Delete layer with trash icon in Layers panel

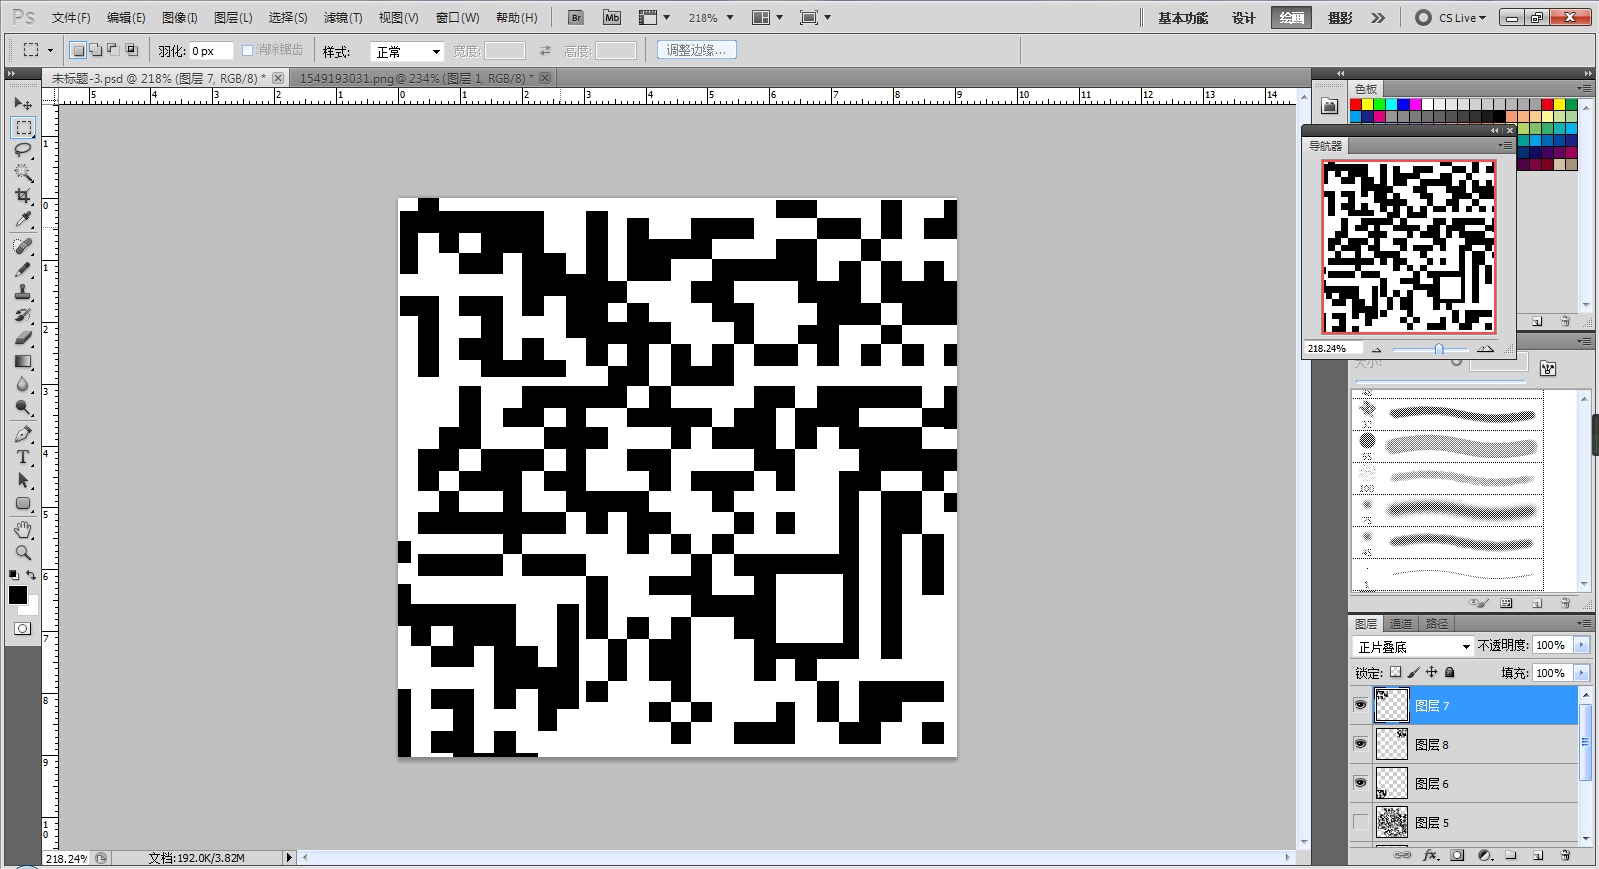1565,855
